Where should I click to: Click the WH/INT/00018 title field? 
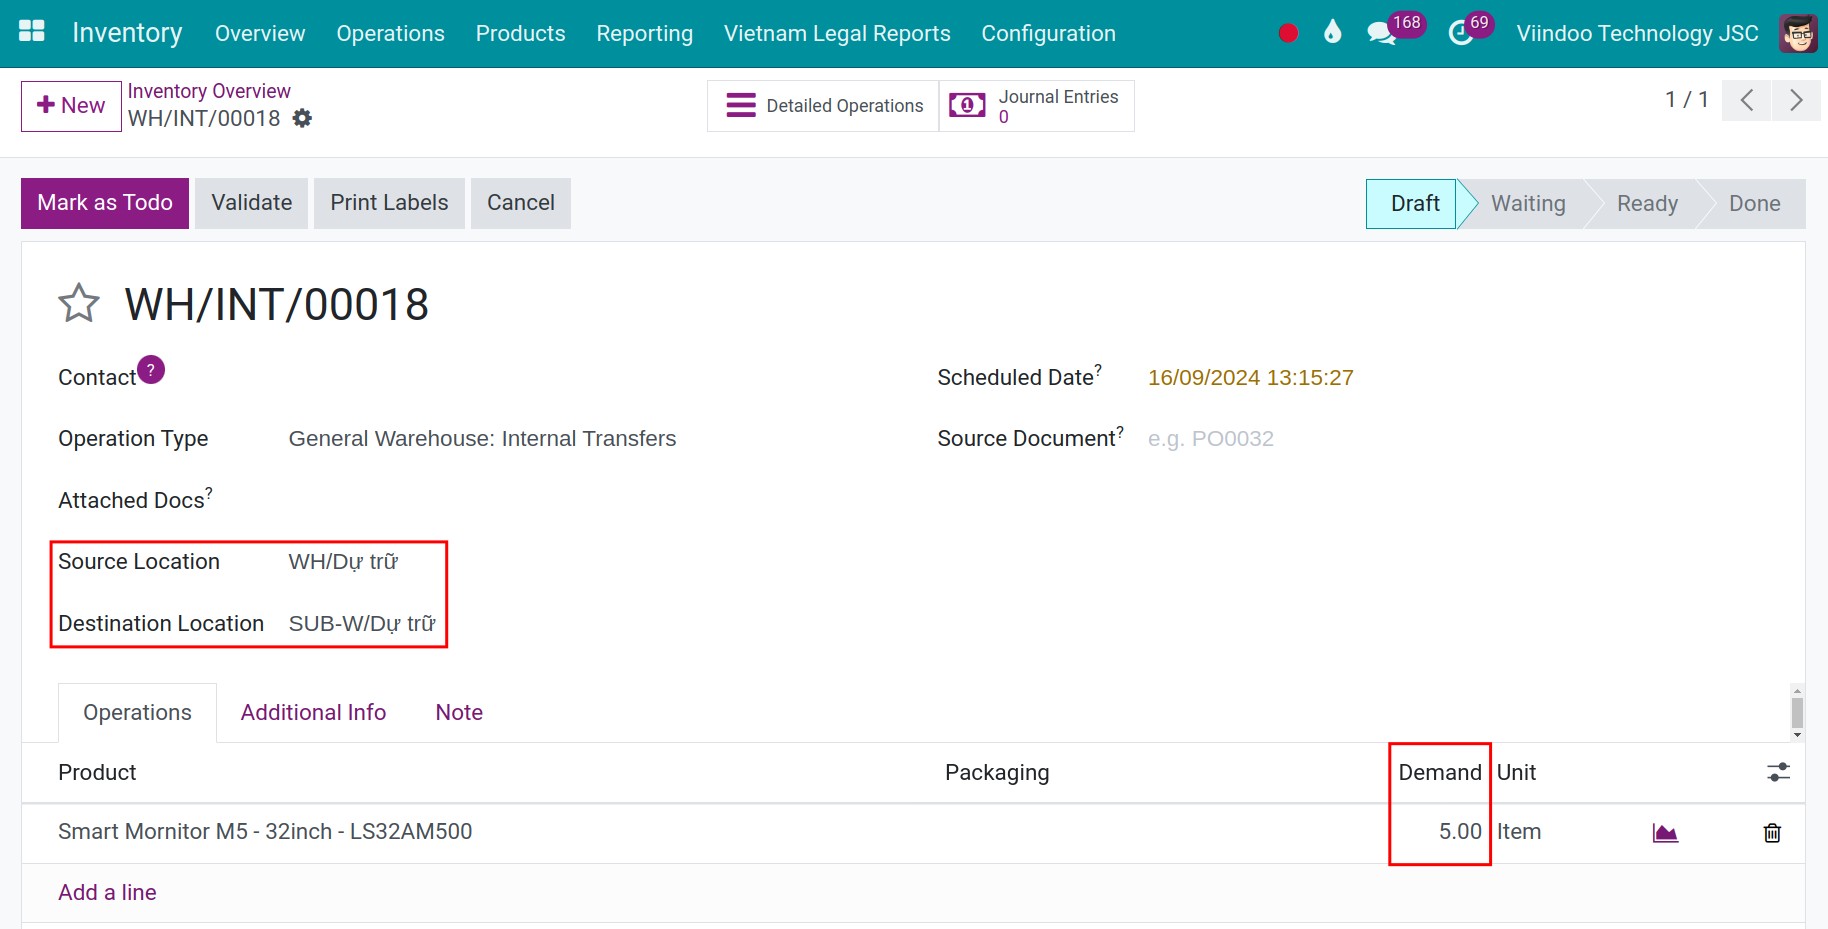point(276,304)
